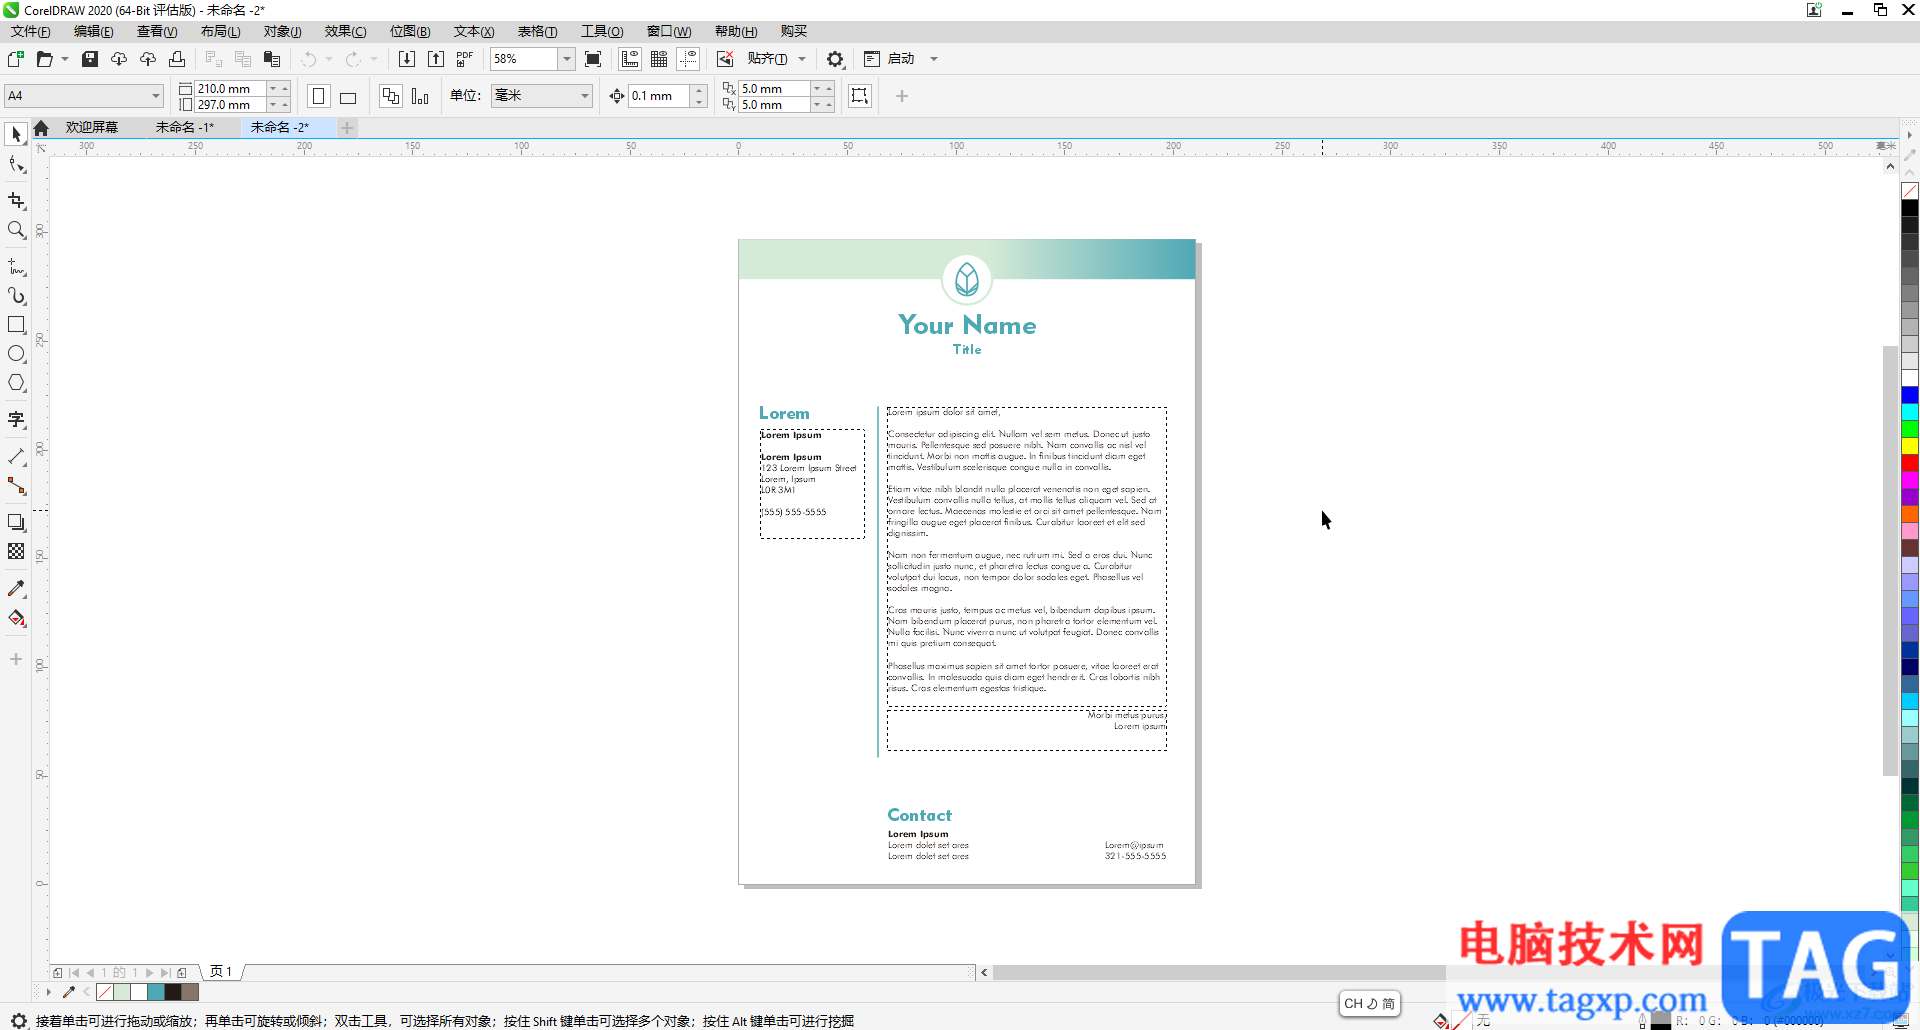Viewport: 1920px width, 1030px height.
Task: Open the 文件 menu
Action: click(31, 32)
